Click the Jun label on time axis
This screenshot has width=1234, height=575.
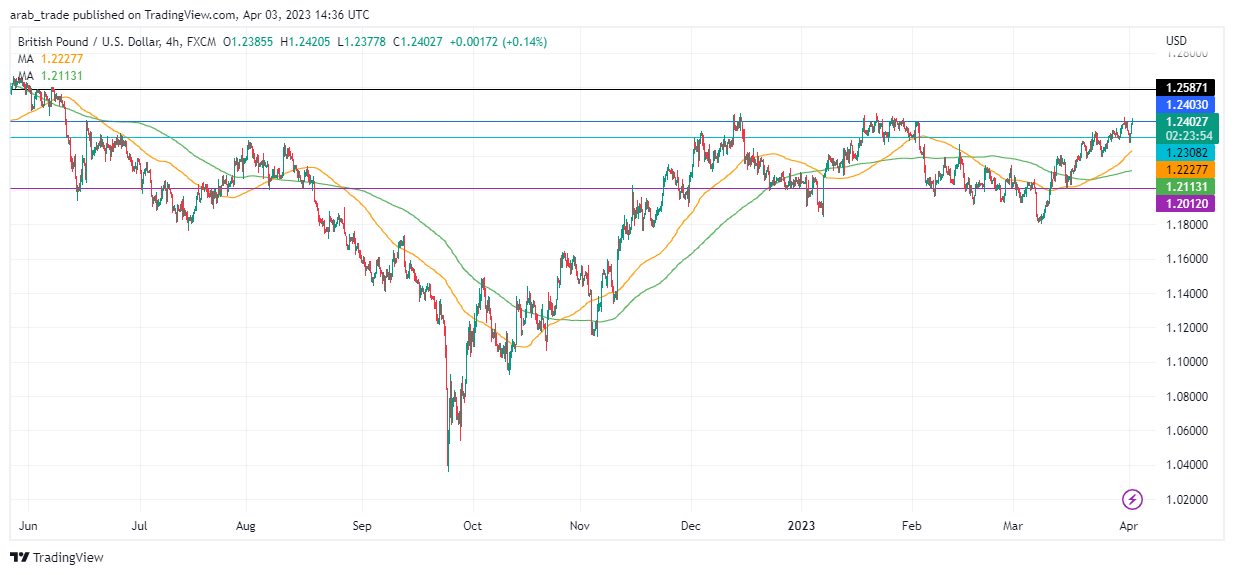point(27,524)
